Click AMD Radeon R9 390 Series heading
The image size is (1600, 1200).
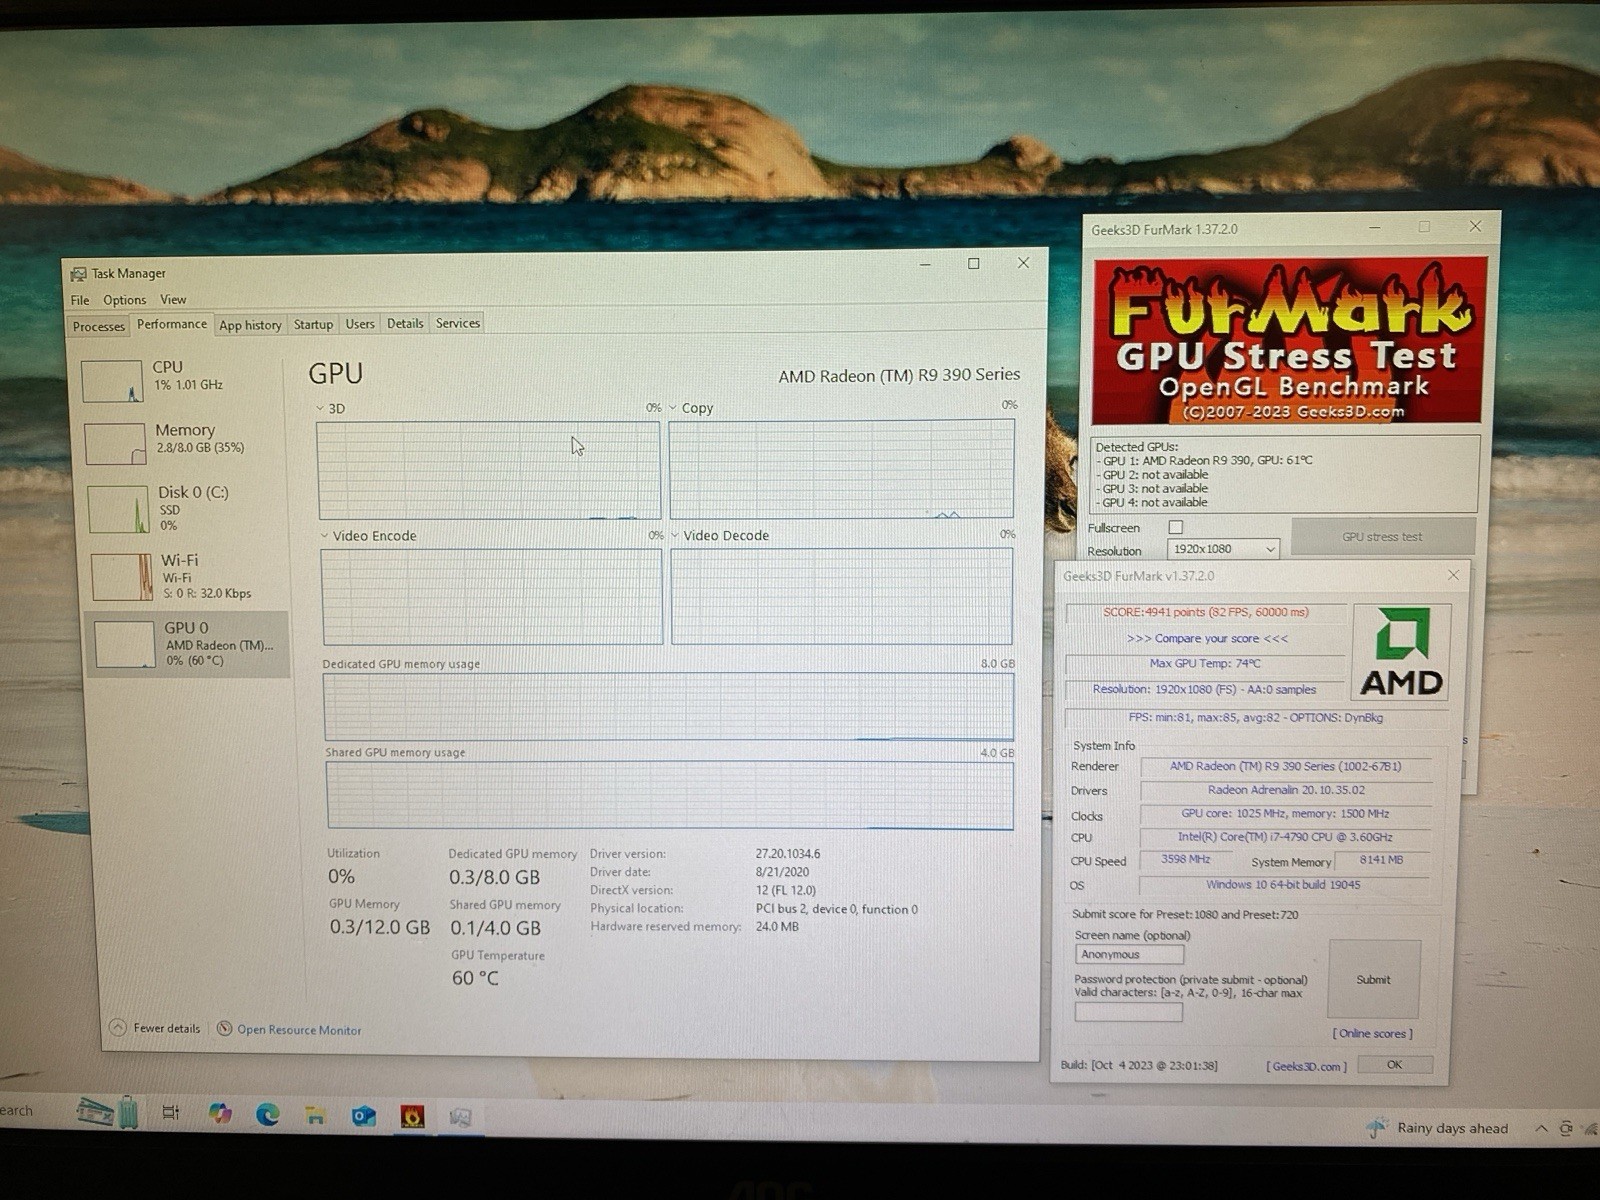[899, 375]
